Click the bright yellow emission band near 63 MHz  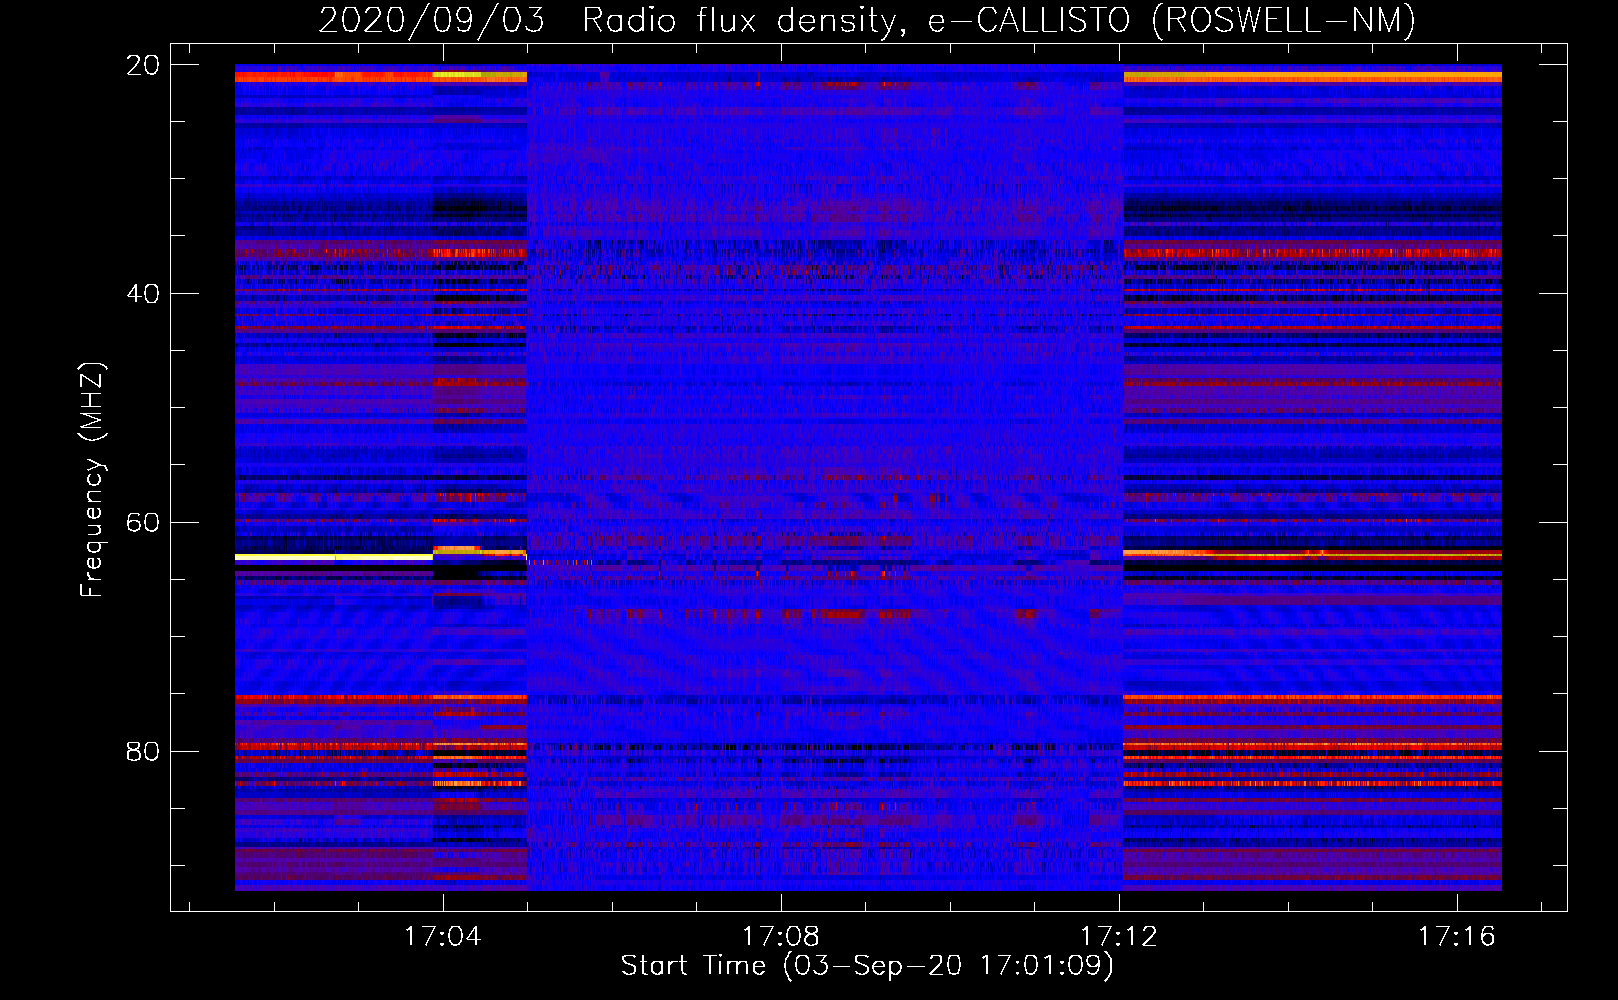334,557
